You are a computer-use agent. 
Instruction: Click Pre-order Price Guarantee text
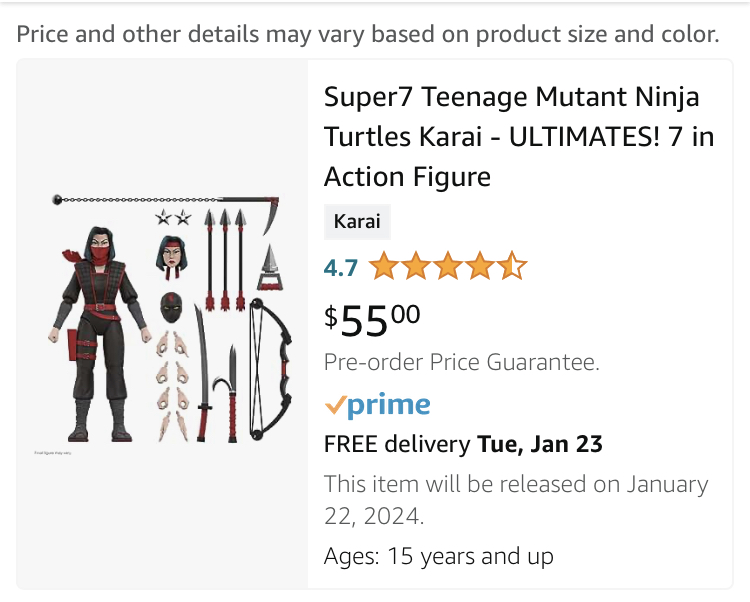tap(461, 362)
